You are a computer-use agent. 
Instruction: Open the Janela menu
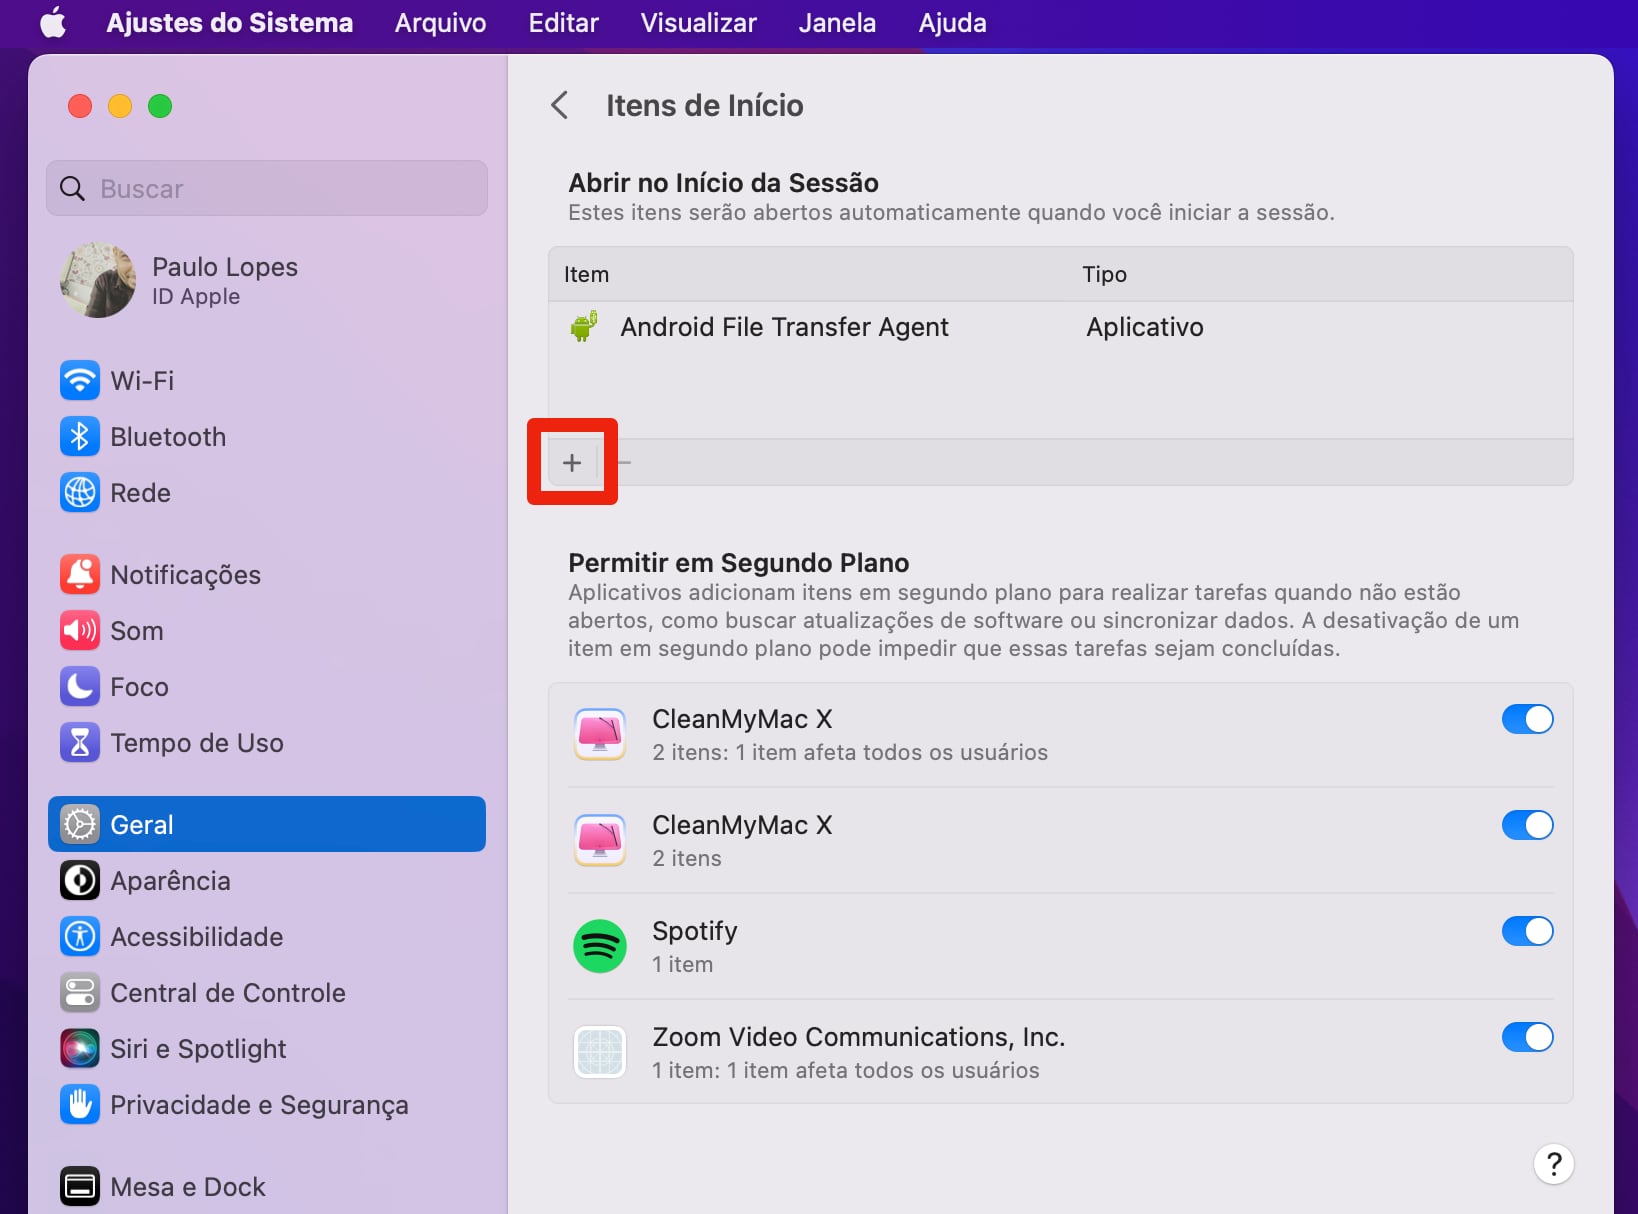coord(837,22)
